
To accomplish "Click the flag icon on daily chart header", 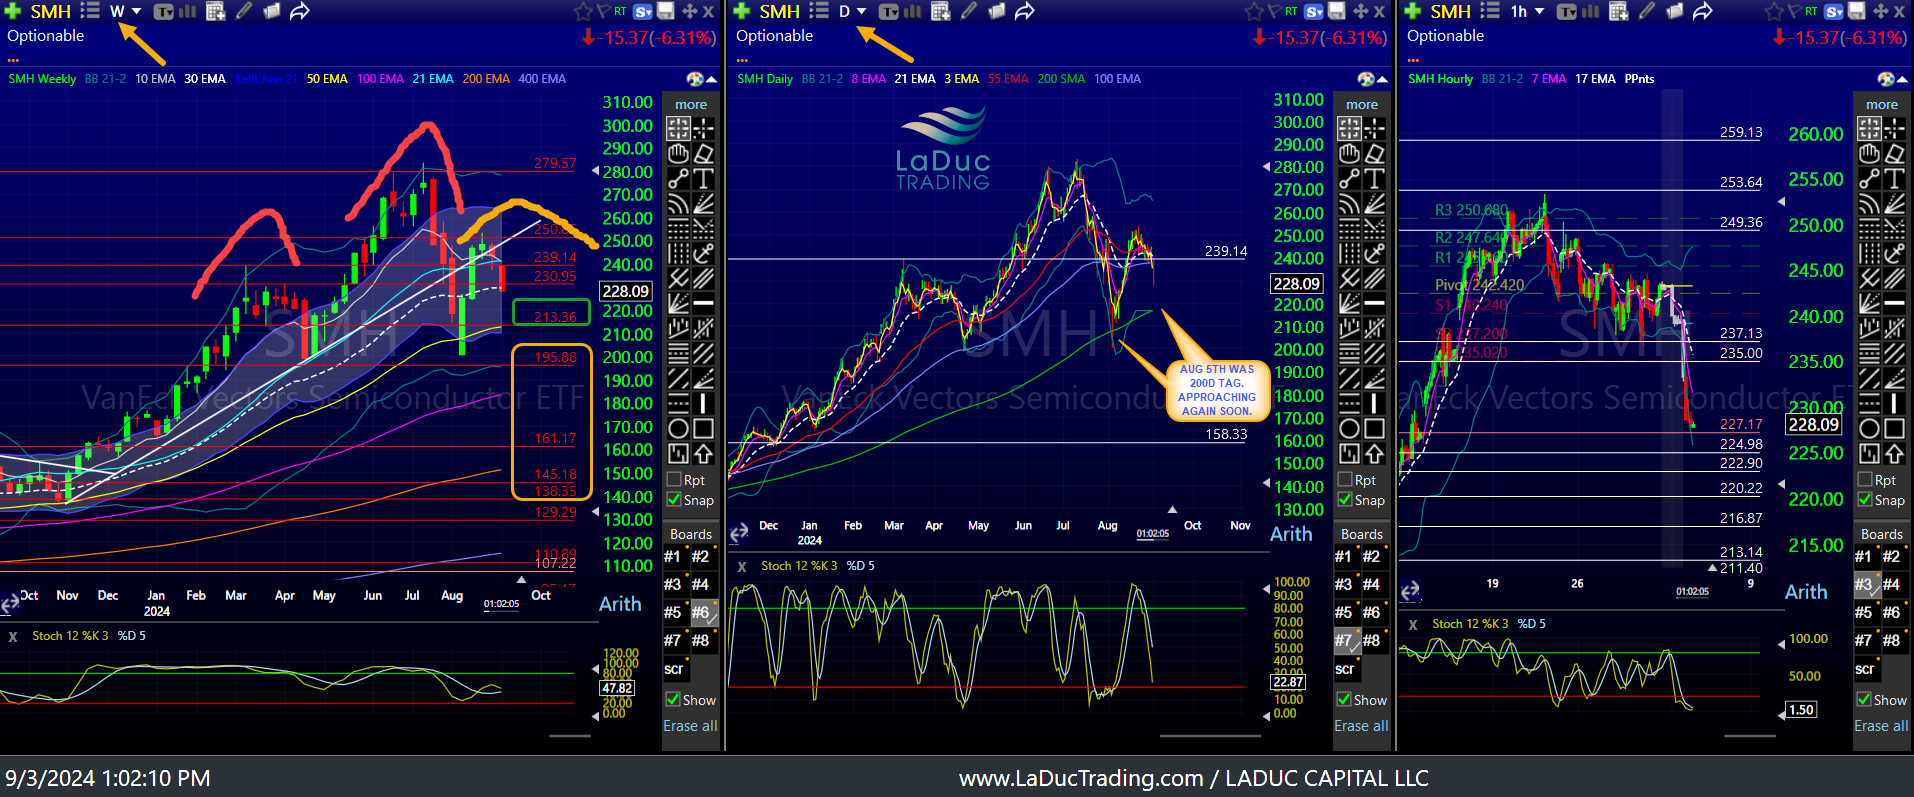I will (1274, 12).
